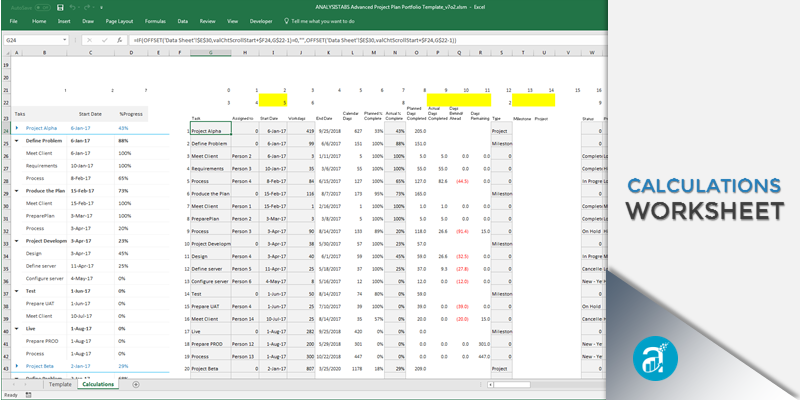
Task: Add a new sheet with the plus icon
Action: coord(136,384)
